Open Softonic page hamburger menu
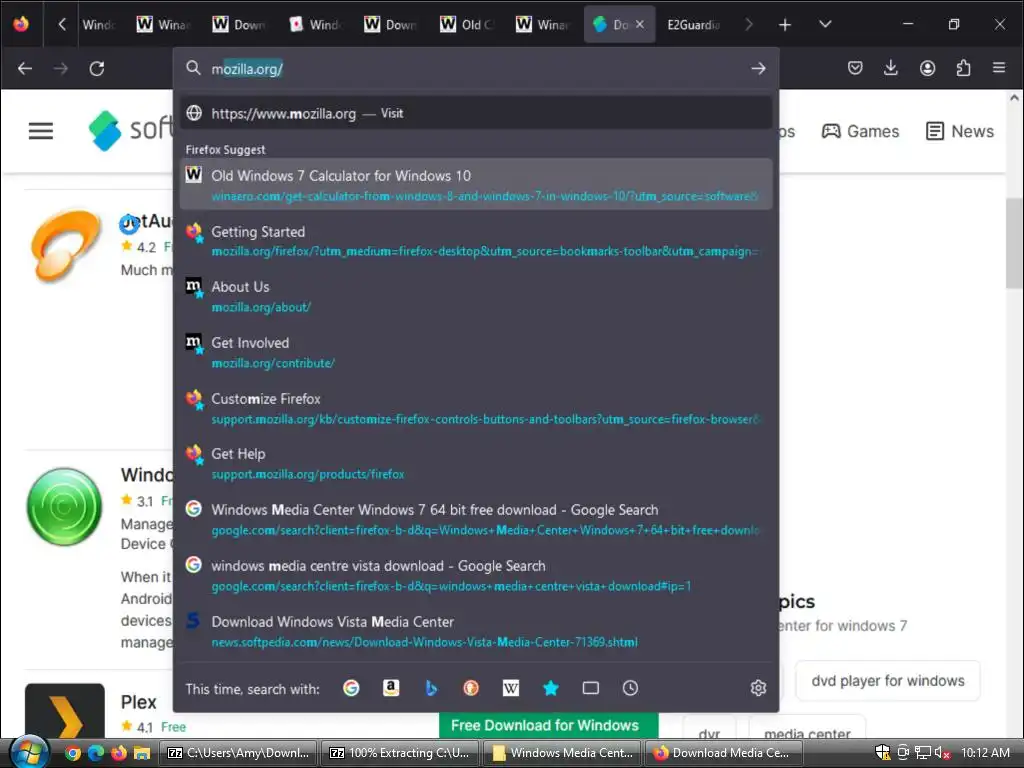Viewport: 1024px width, 768px height. (x=40, y=131)
